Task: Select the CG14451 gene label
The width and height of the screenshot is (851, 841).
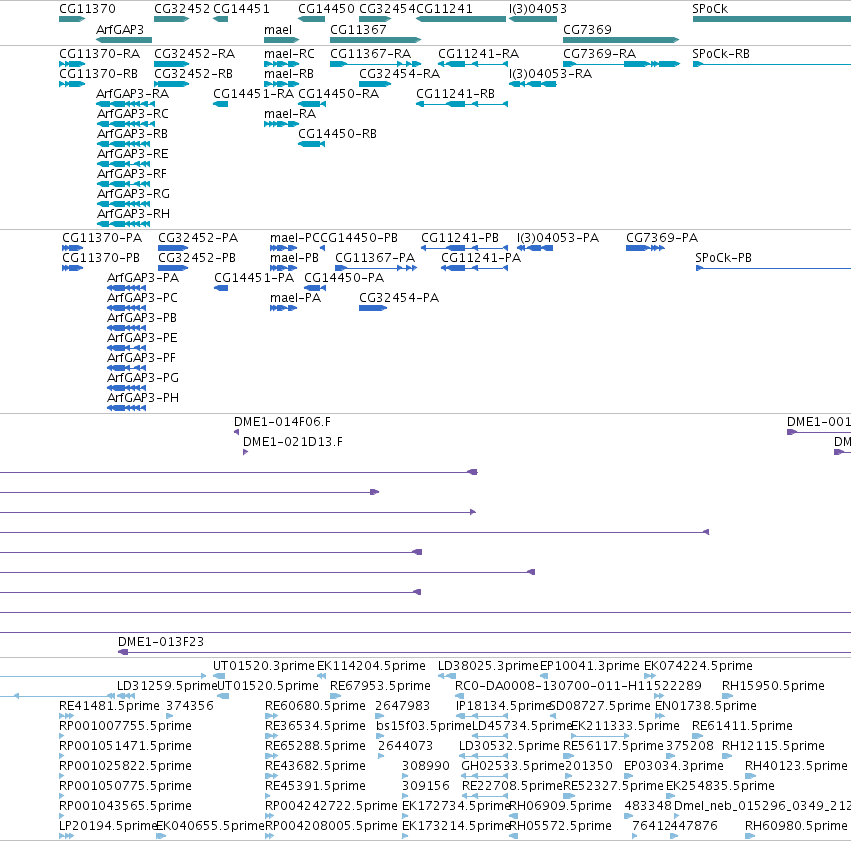Action: (x=241, y=9)
